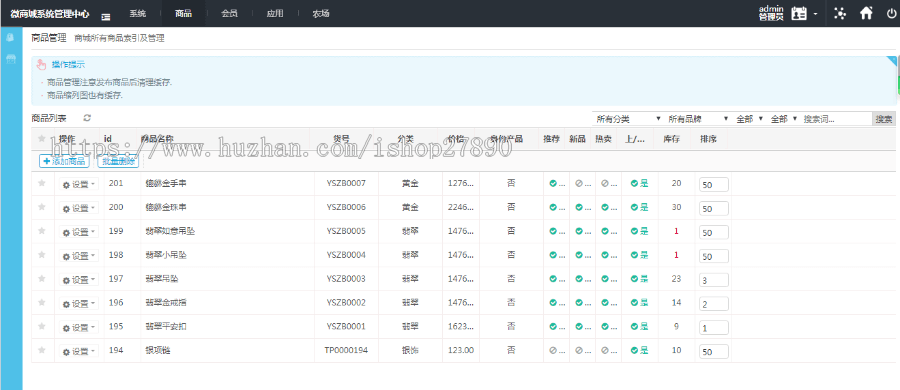Star the product with id 198
The width and height of the screenshot is (900, 390).
41,254
